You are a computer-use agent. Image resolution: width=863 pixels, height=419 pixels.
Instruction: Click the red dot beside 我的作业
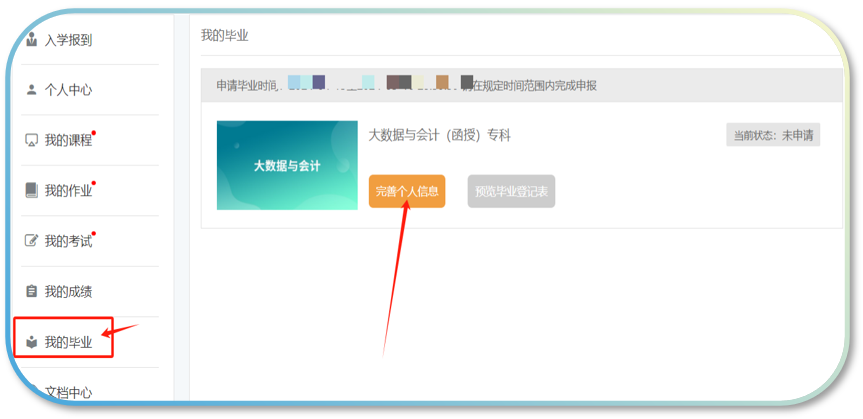94,183
